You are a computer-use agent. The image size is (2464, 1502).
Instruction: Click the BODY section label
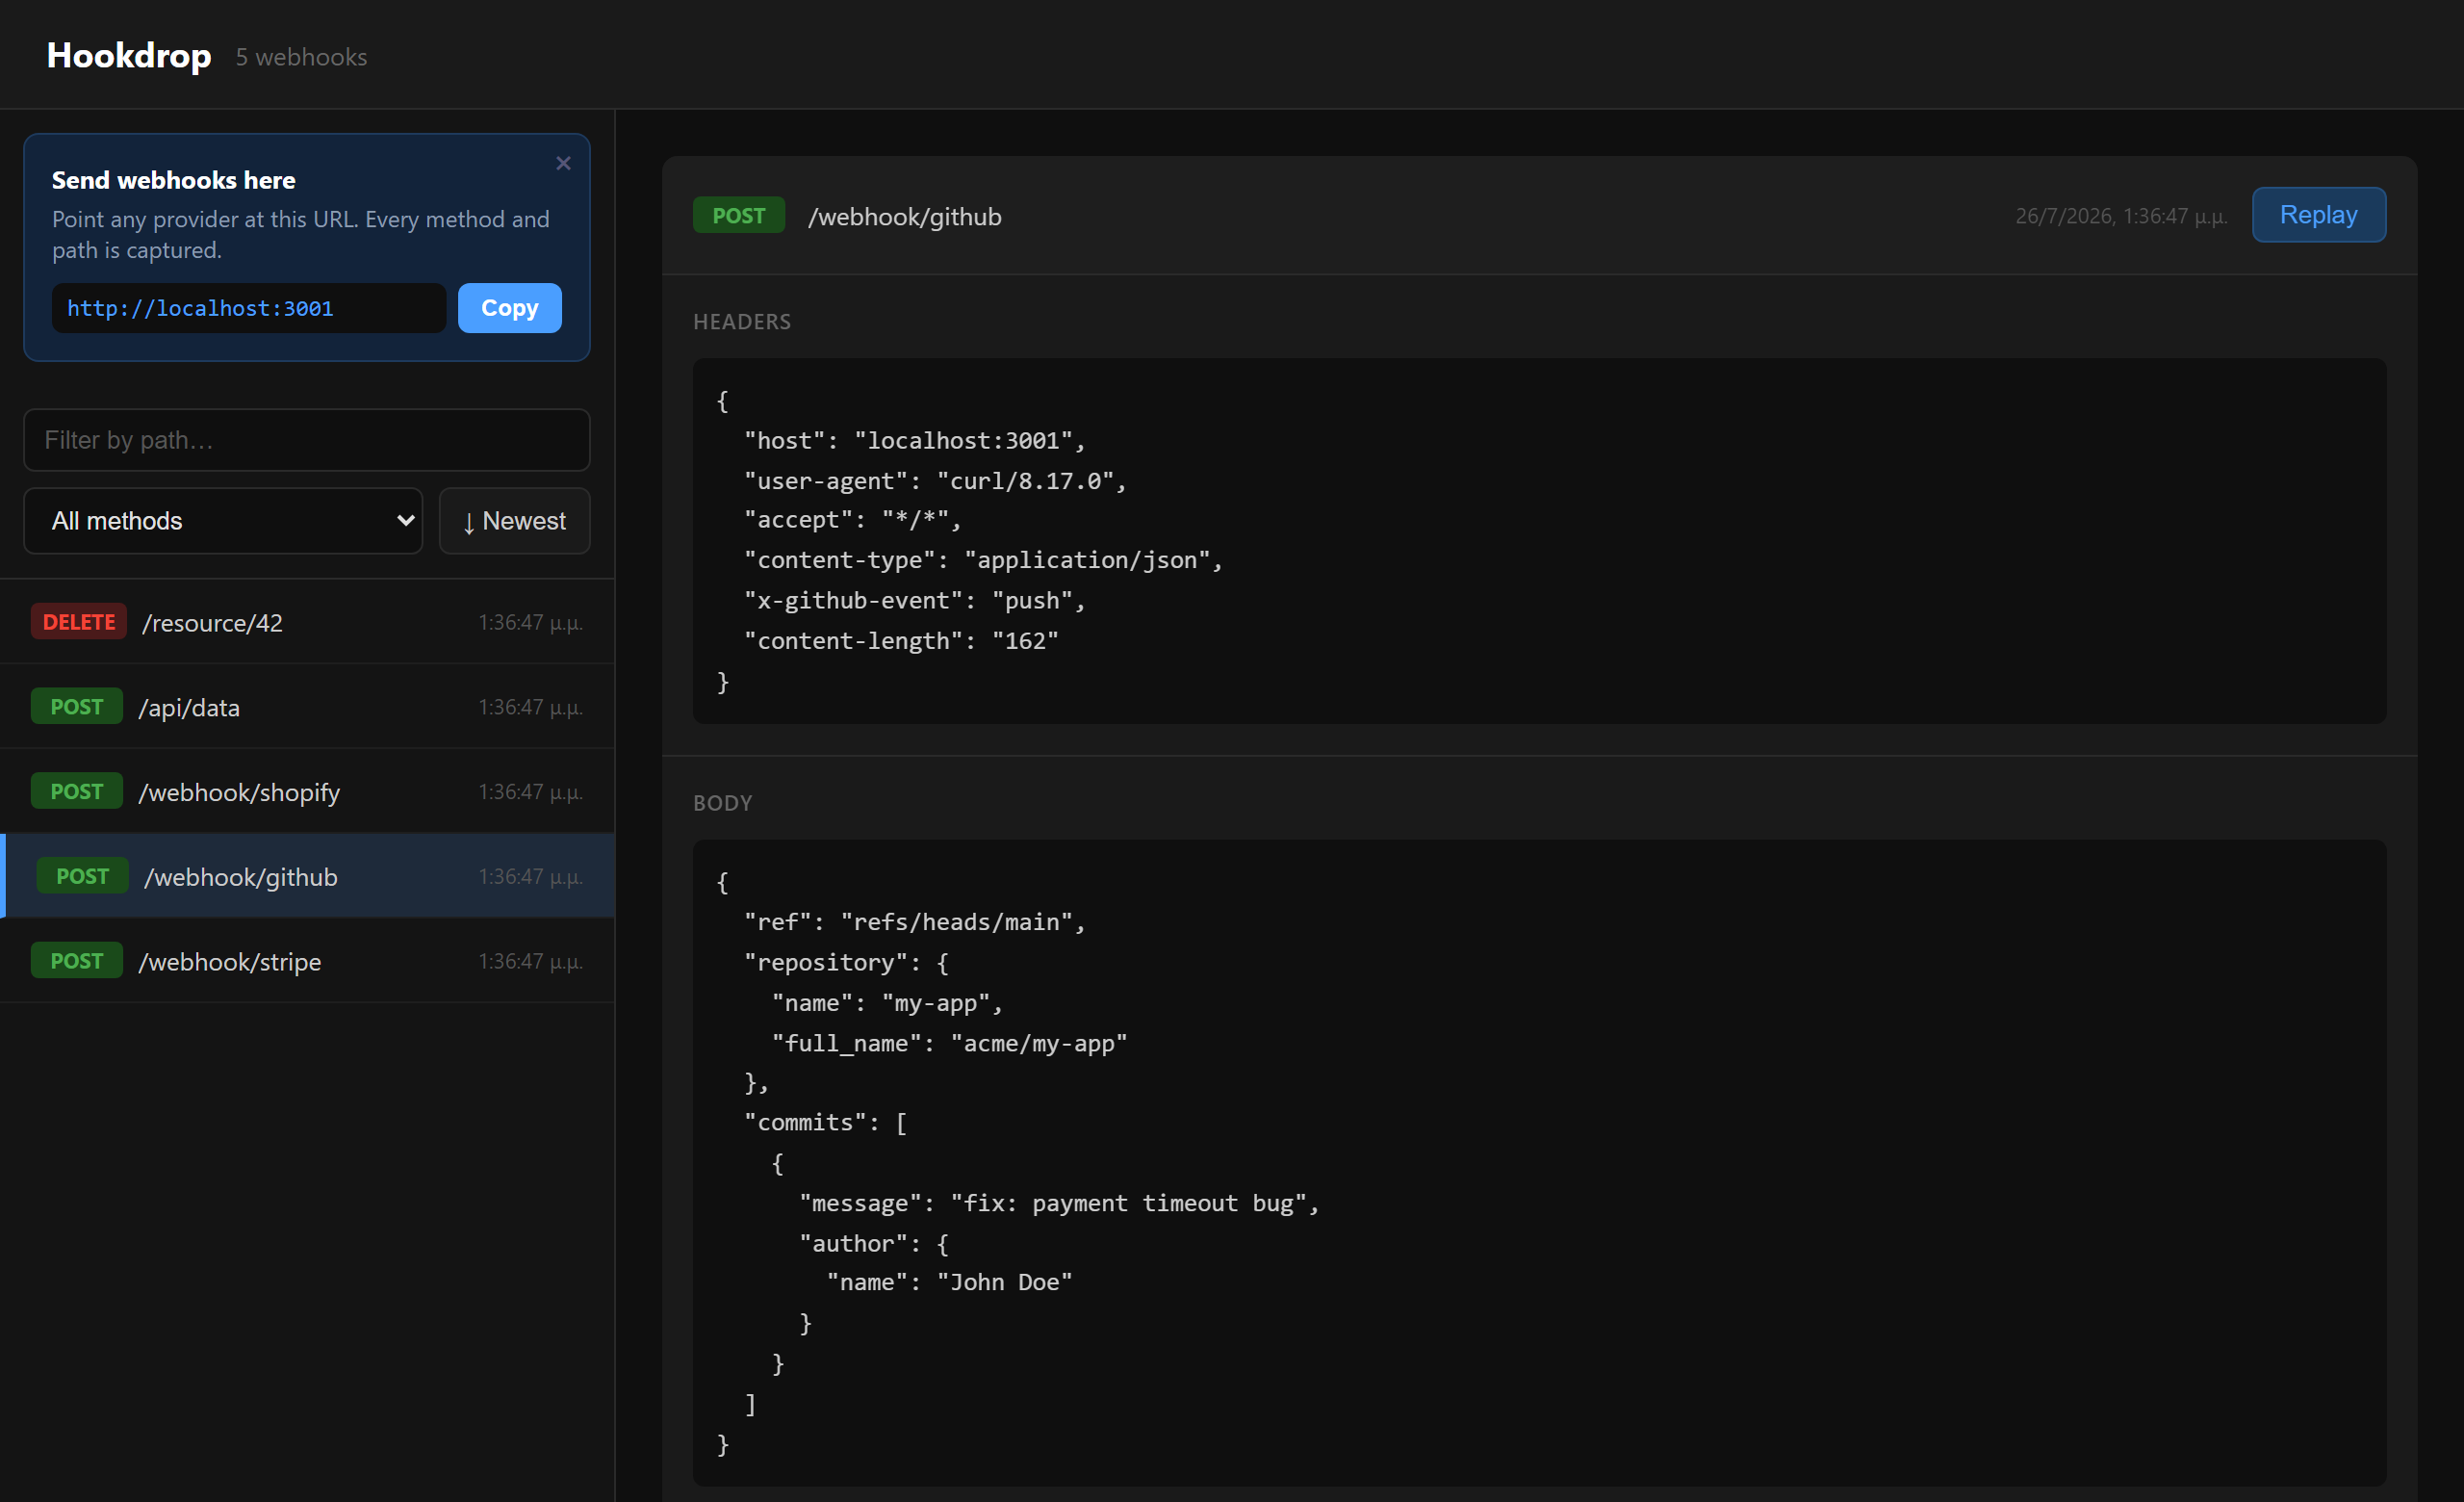pos(722,803)
